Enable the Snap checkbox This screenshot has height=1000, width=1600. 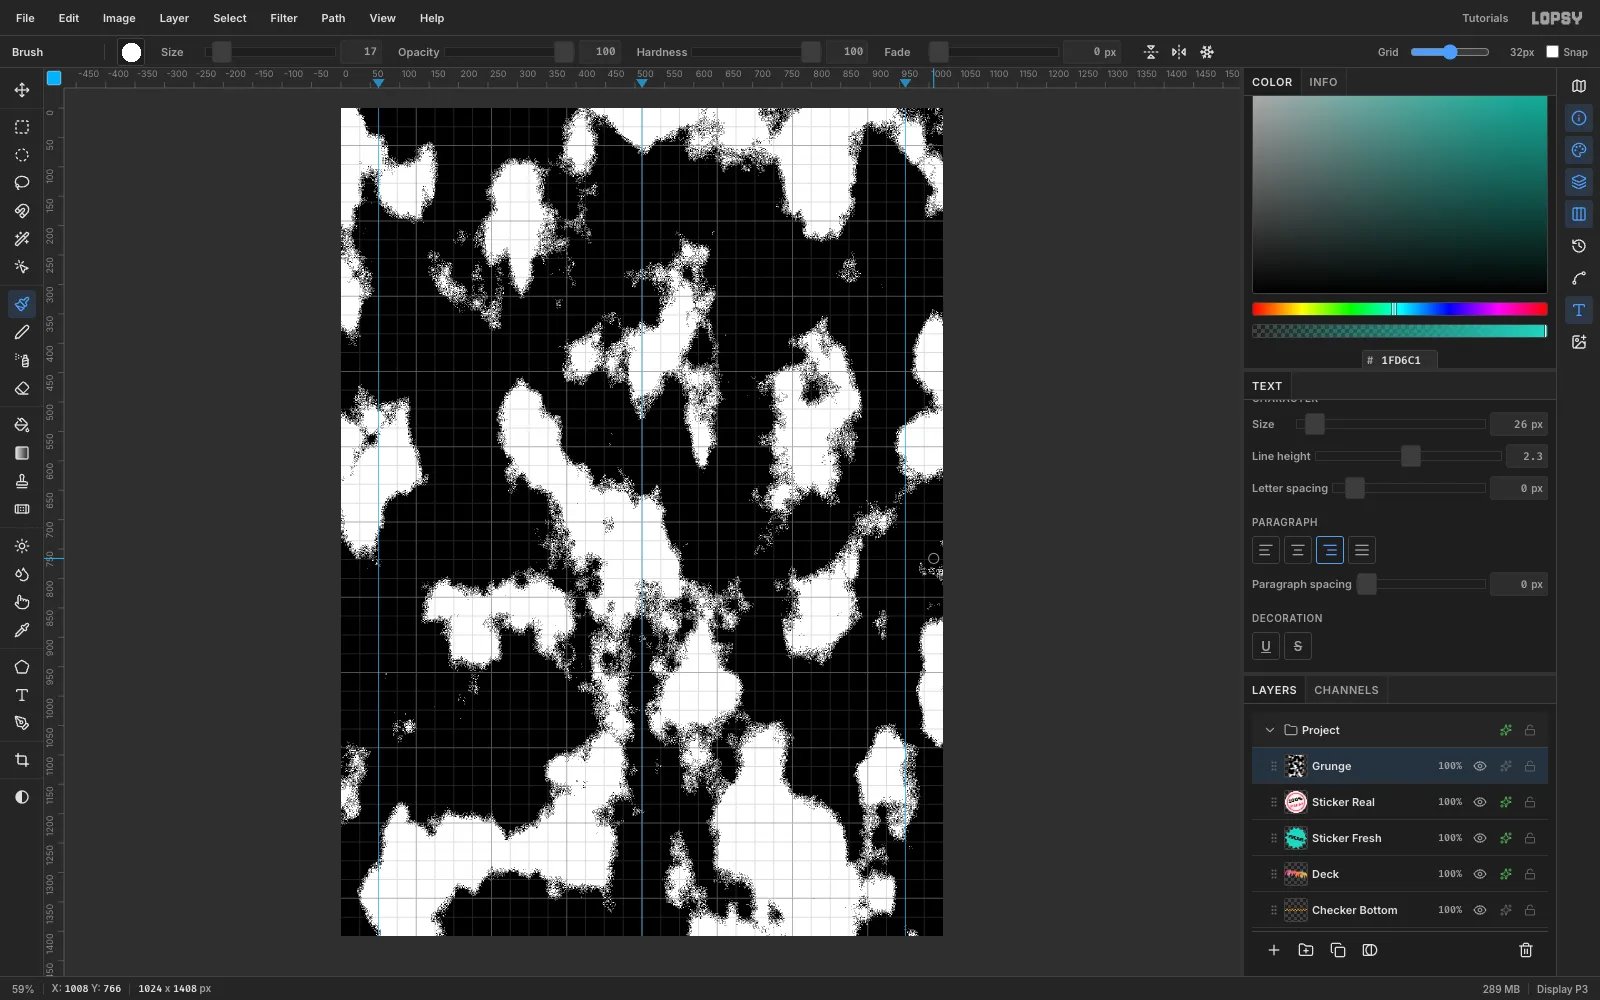click(x=1552, y=52)
